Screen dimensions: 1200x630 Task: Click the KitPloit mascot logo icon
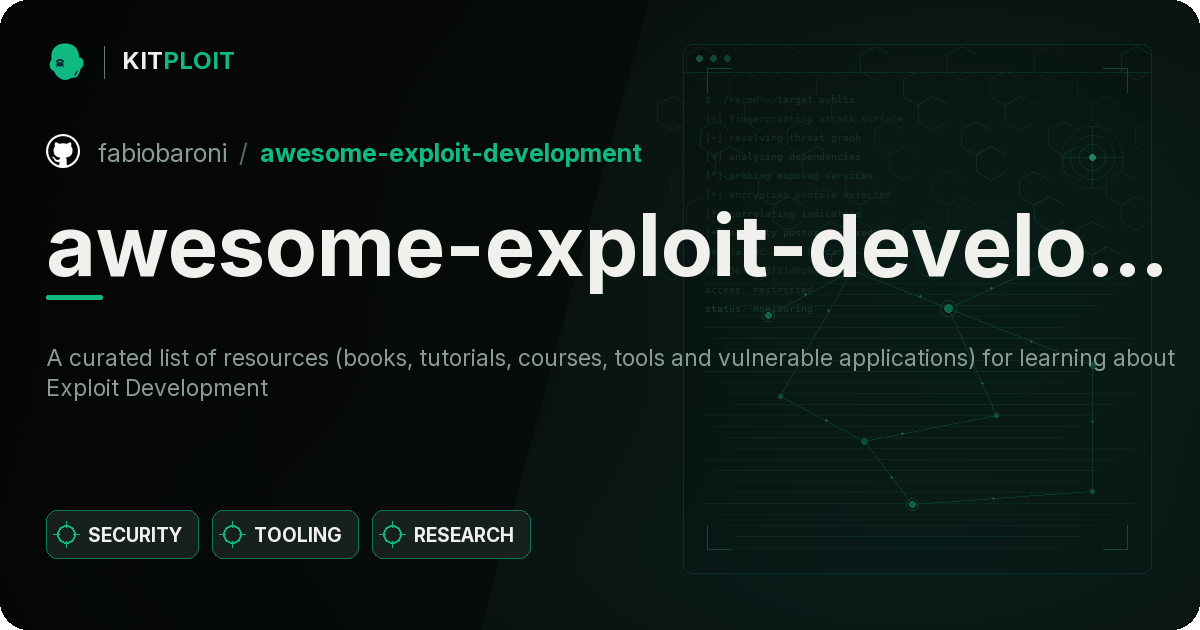tap(66, 61)
